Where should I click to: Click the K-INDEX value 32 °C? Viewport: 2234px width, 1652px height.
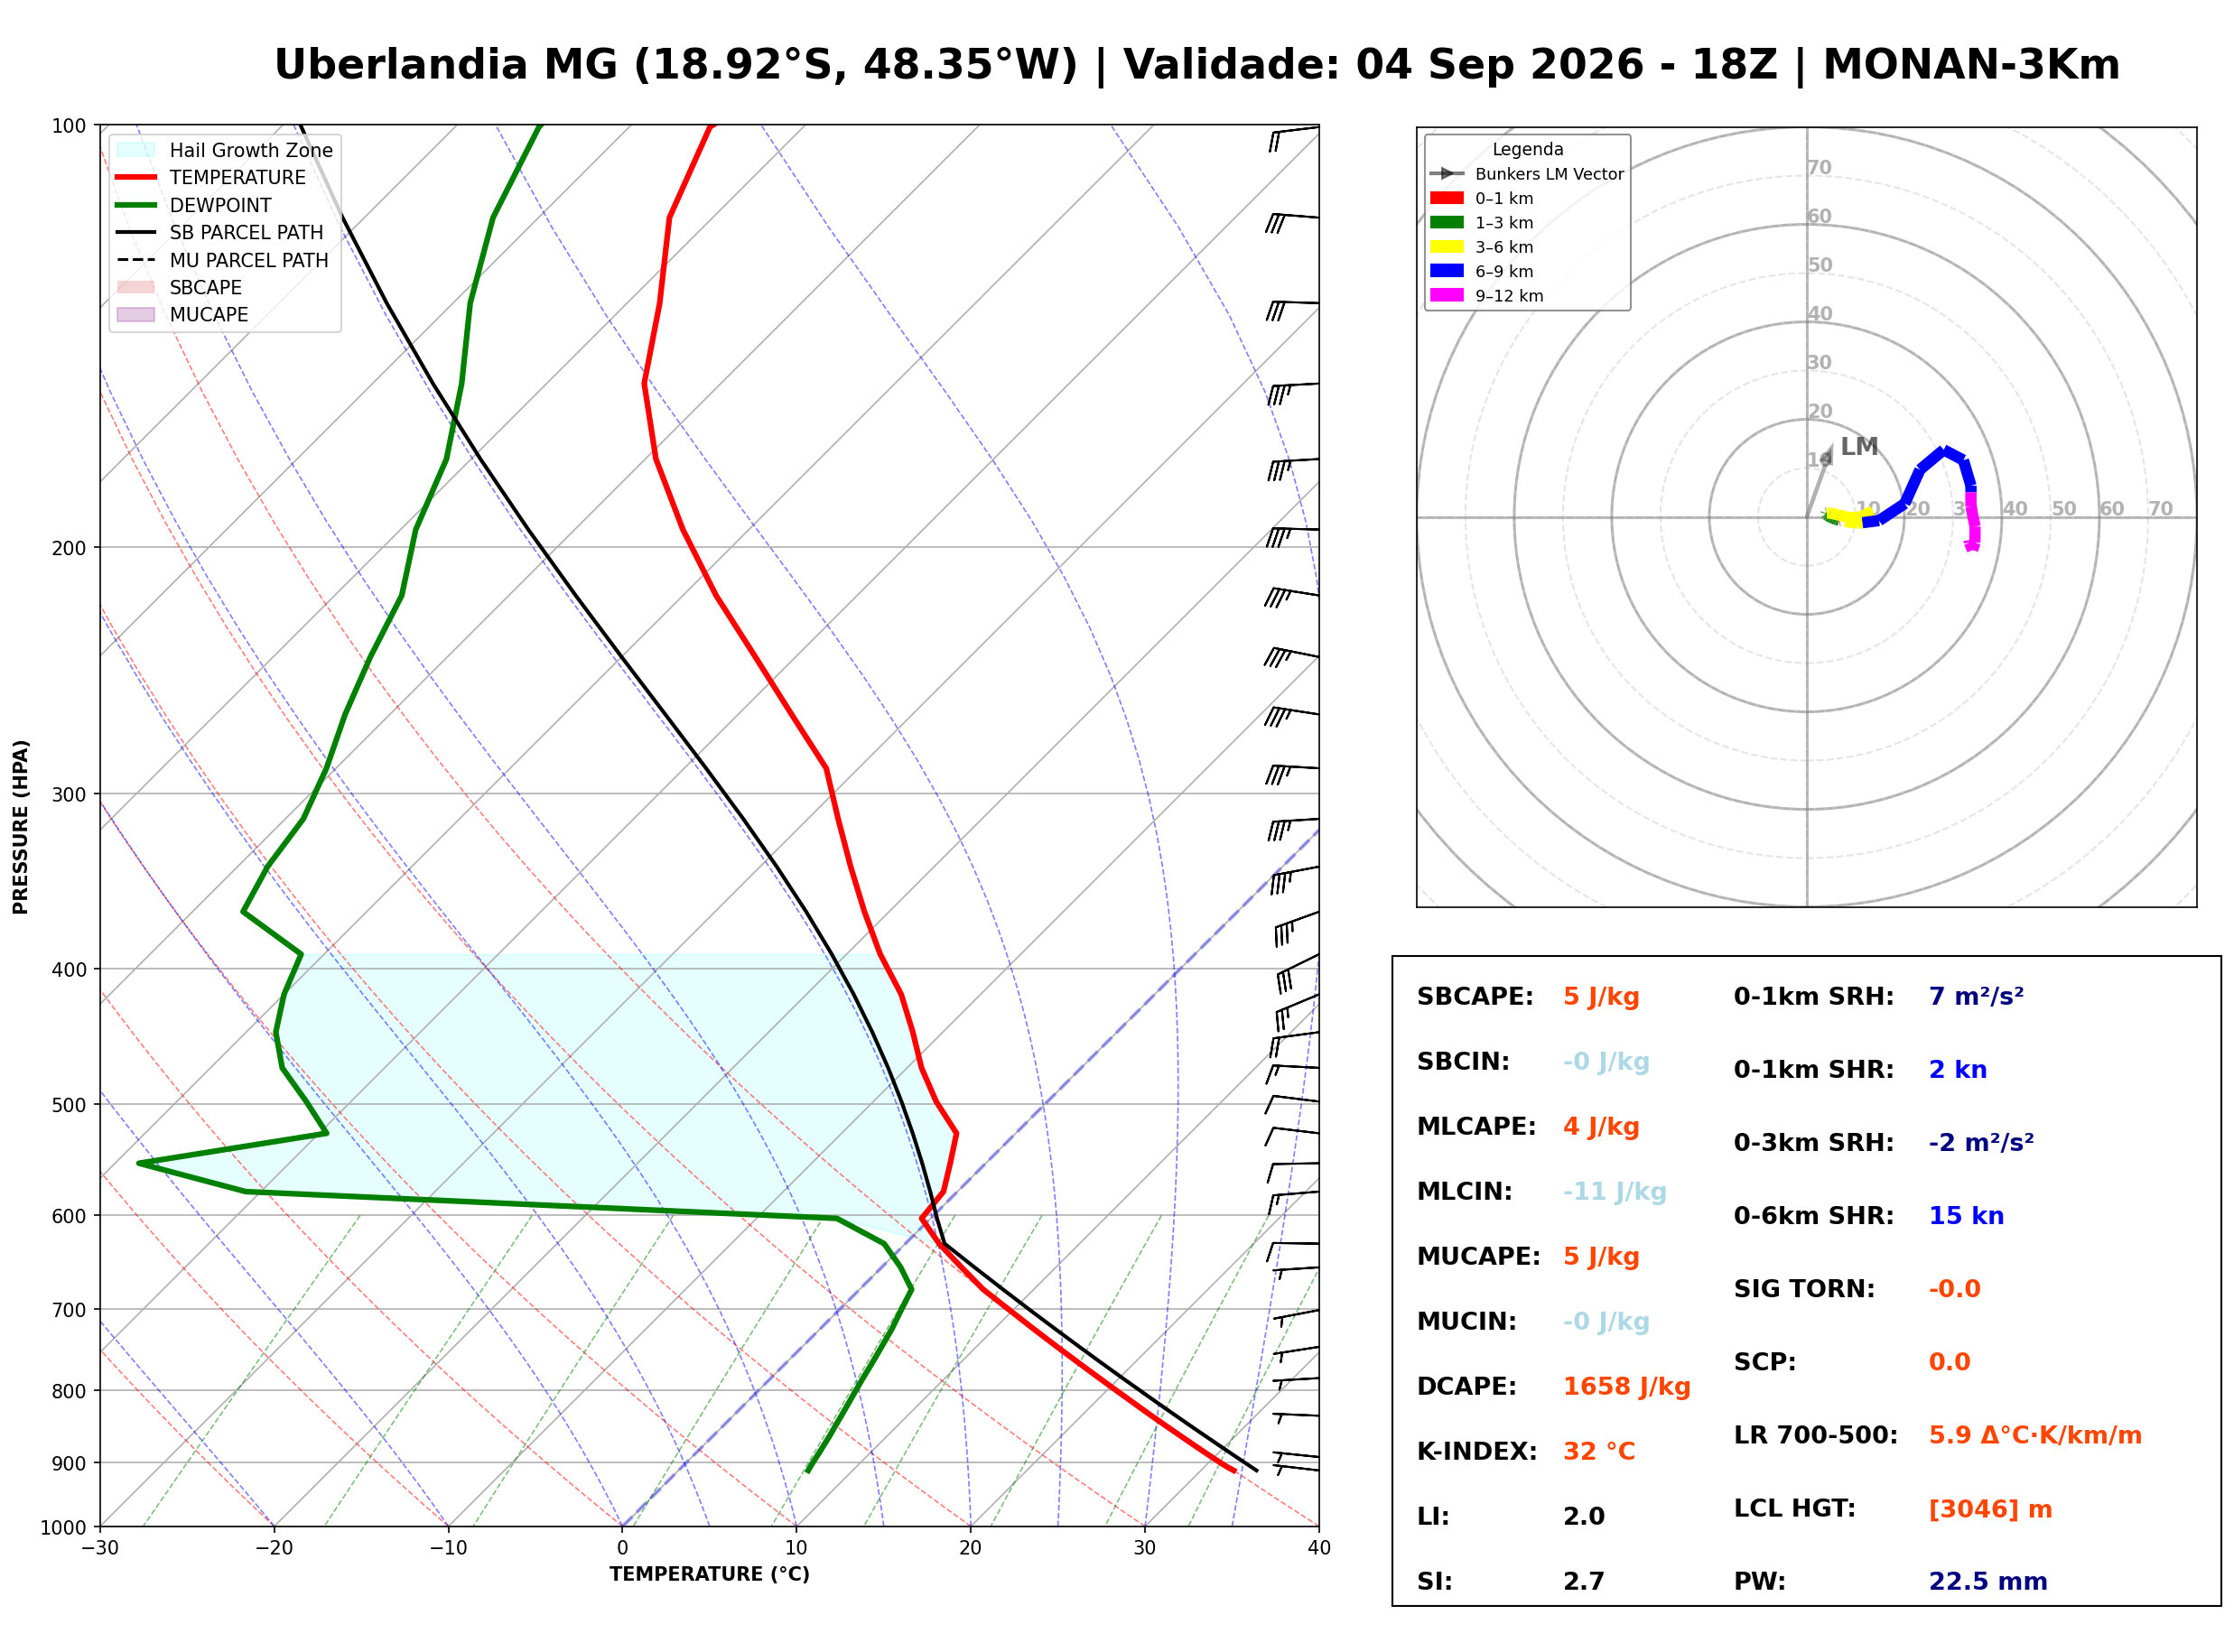(x=1599, y=1452)
